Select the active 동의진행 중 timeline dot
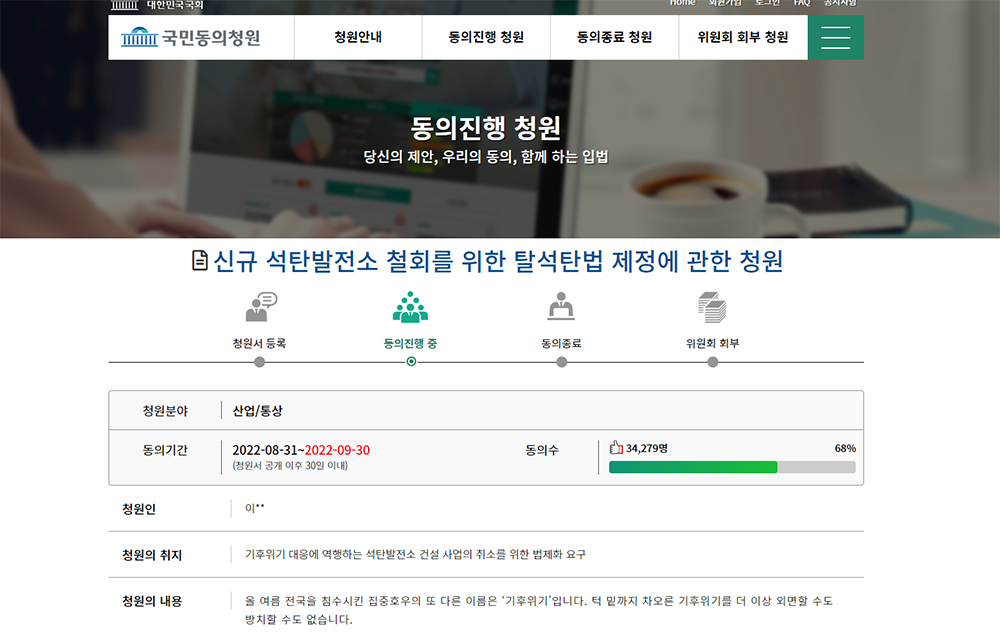1000x632 pixels. (411, 362)
